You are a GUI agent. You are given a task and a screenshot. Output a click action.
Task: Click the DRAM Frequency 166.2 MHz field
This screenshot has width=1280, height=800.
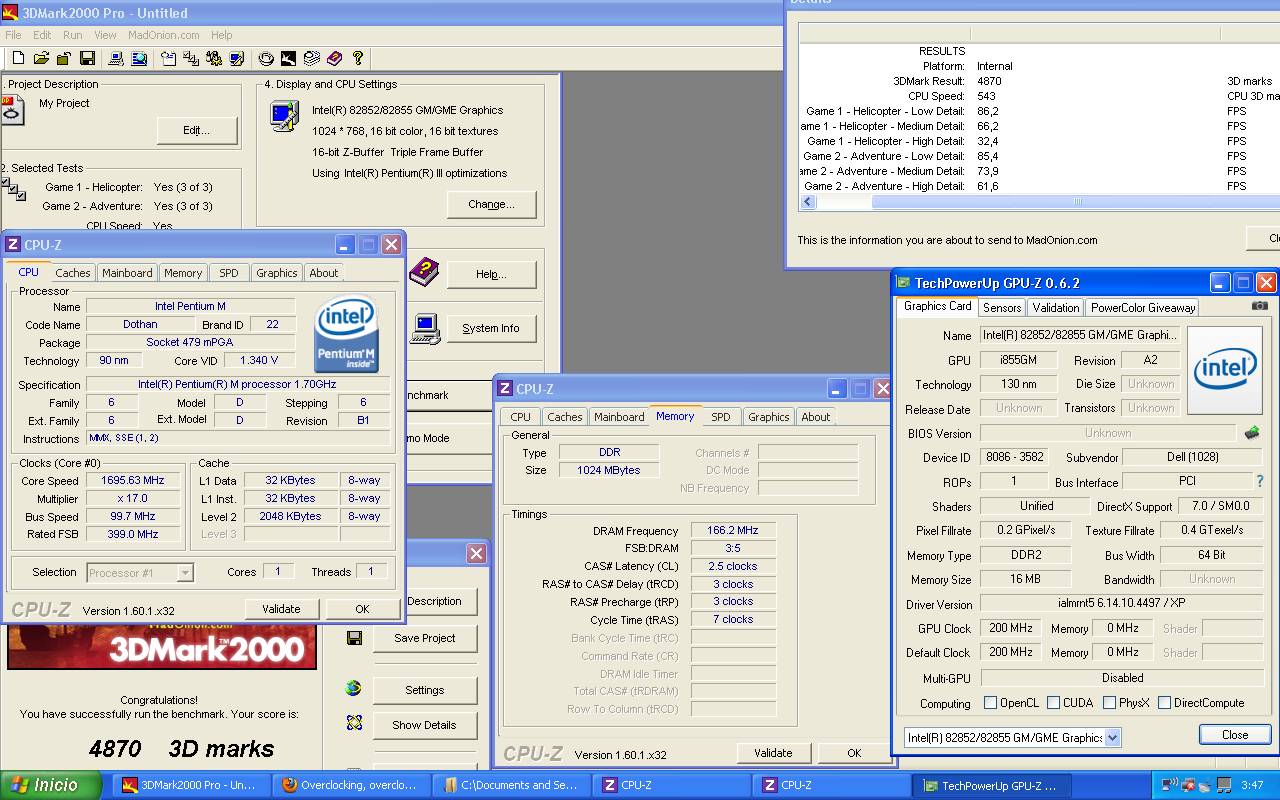pyautogui.click(x=732, y=531)
